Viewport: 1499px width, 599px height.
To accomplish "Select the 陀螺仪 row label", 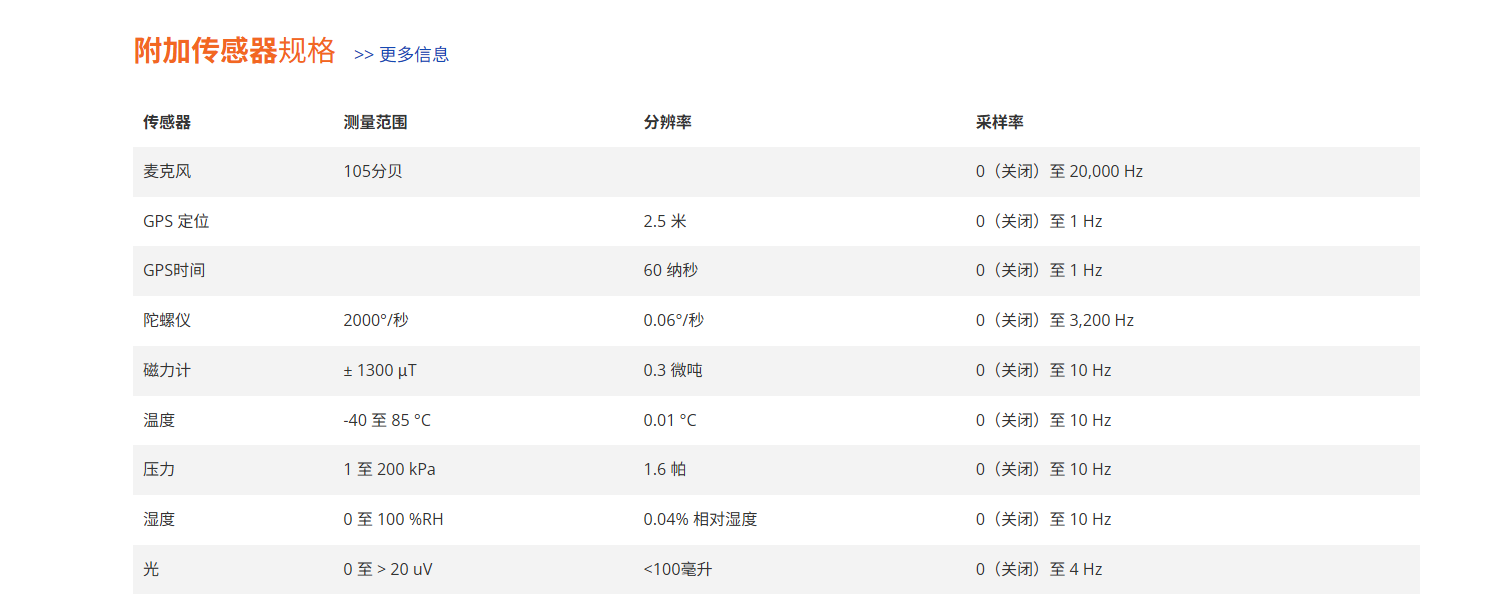I will pyautogui.click(x=167, y=320).
